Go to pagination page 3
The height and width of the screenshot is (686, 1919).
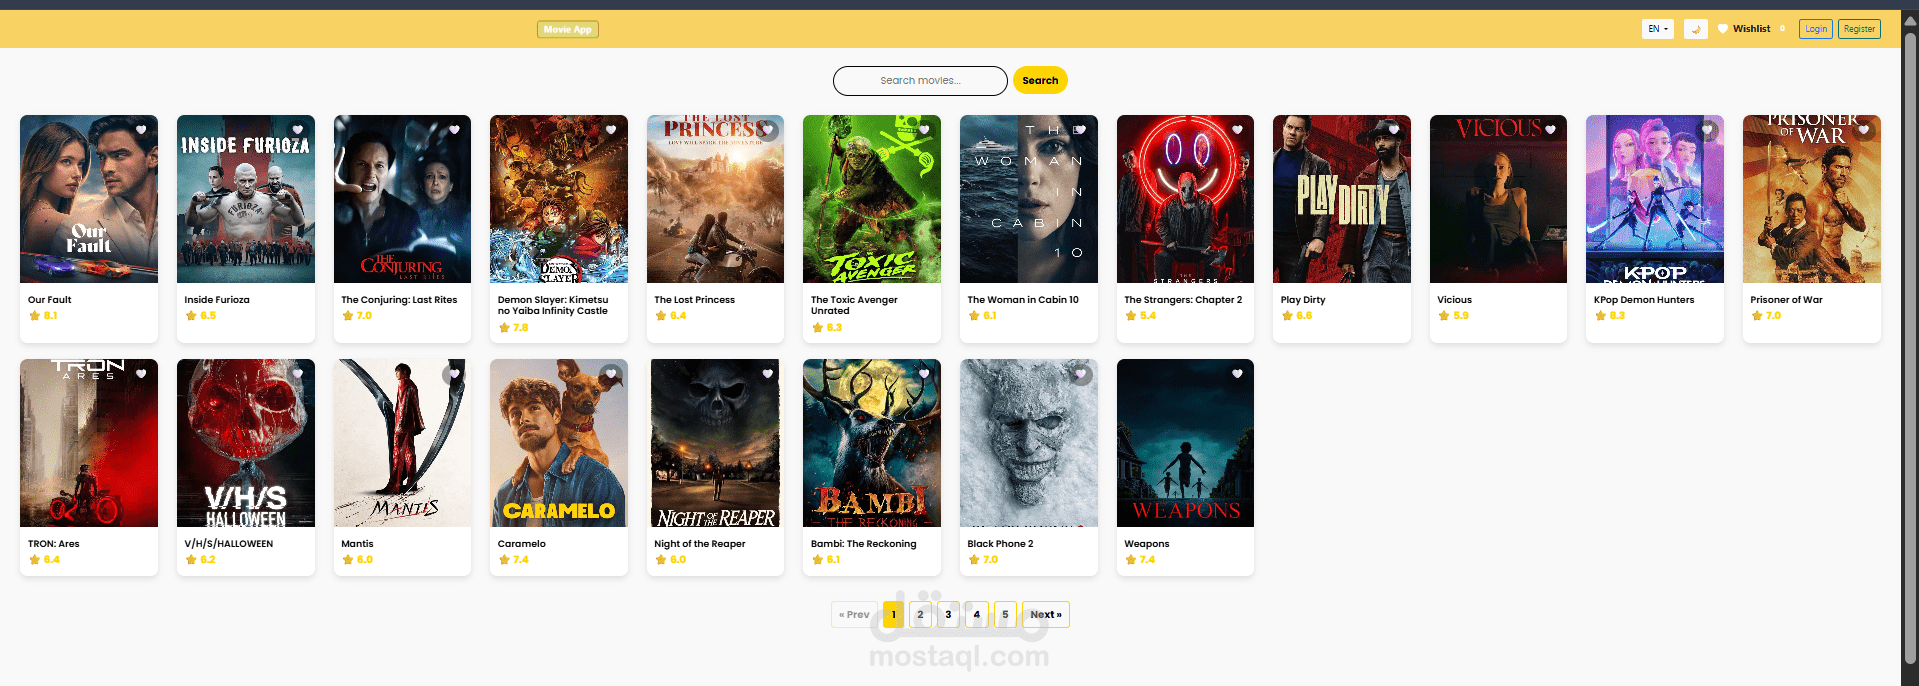pyautogui.click(x=948, y=614)
